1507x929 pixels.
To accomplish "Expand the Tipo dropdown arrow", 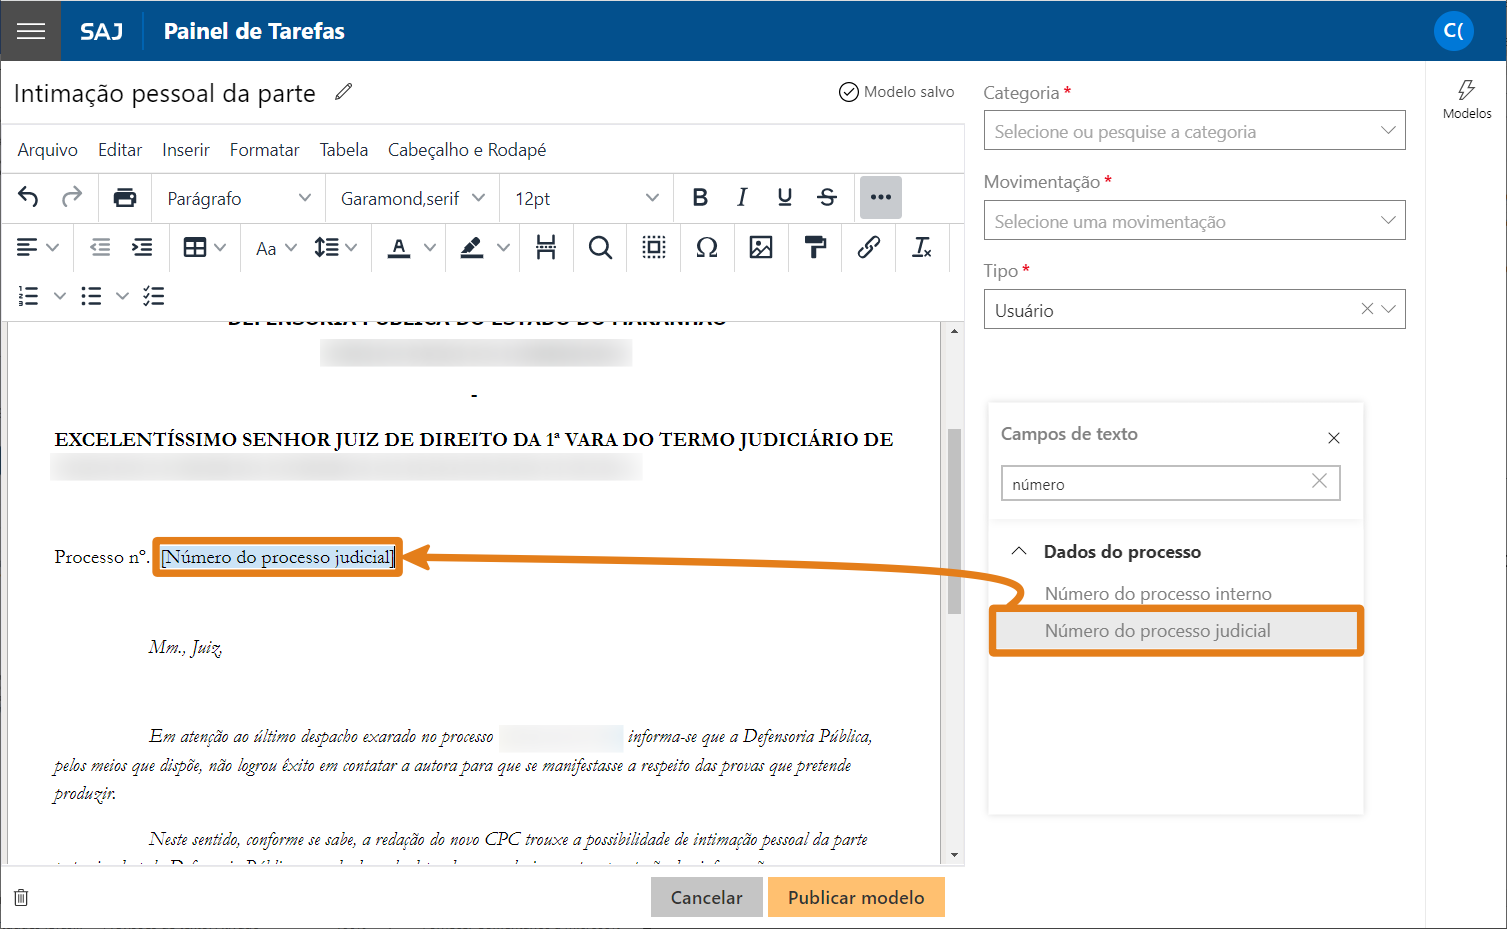I will (x=1389, y=309).
